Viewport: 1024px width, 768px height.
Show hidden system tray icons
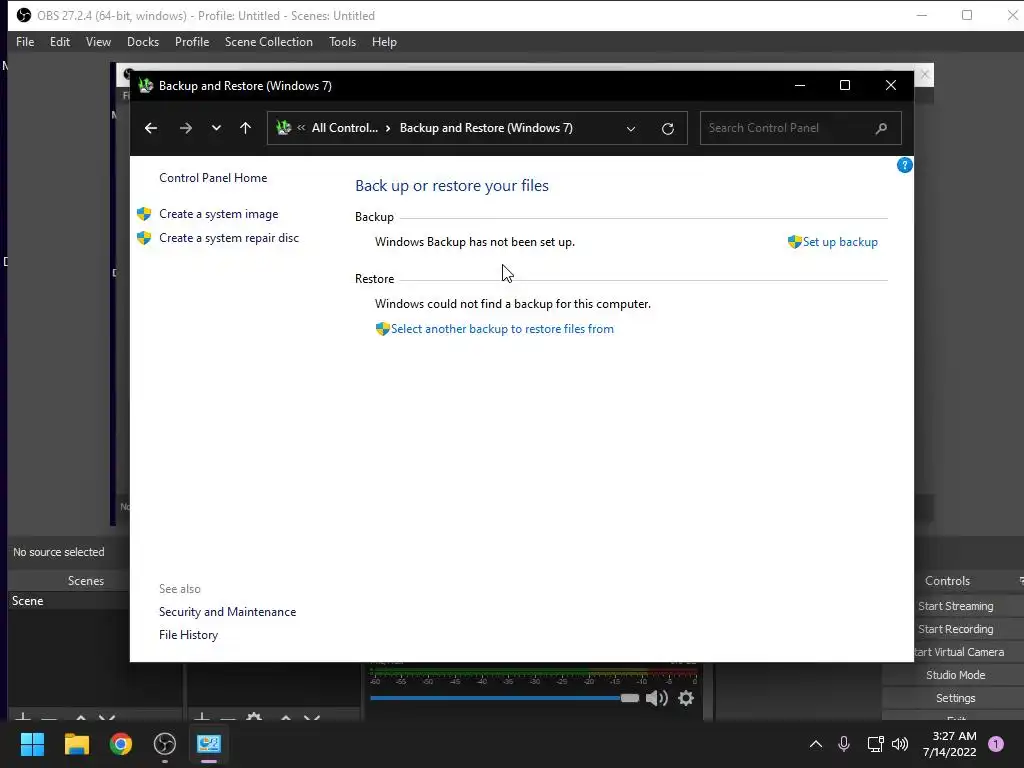(x=816, y=744)
